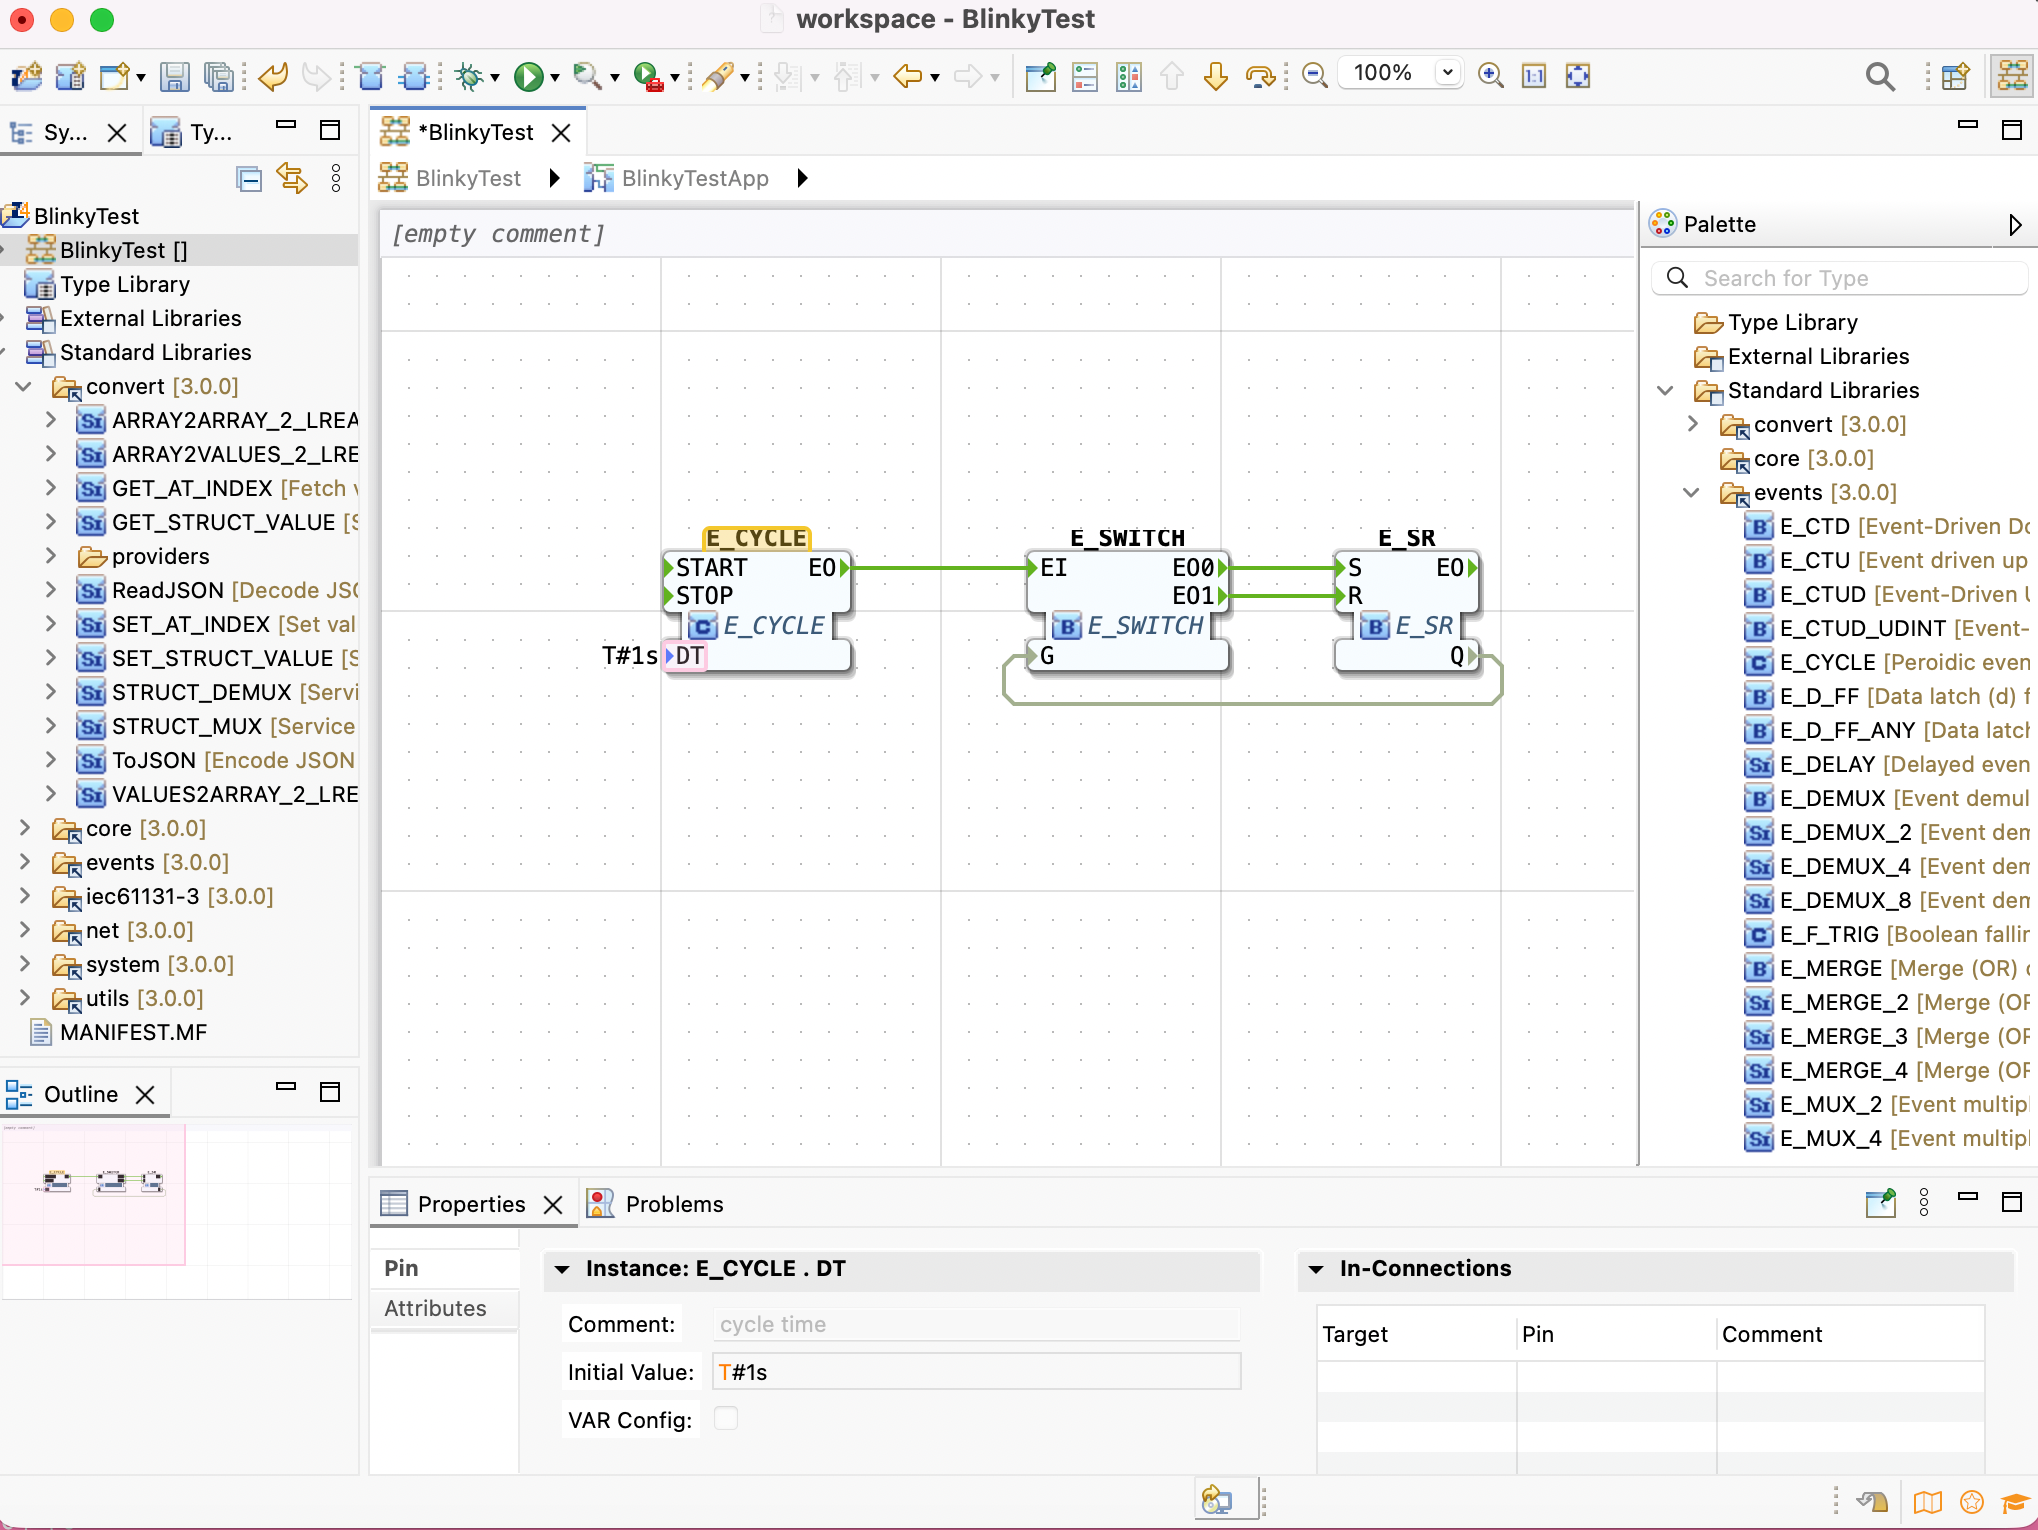Expand the core [3.0.0] folder in System Explorer
Screen dimensions: 2038x1530
coord(24,828)
